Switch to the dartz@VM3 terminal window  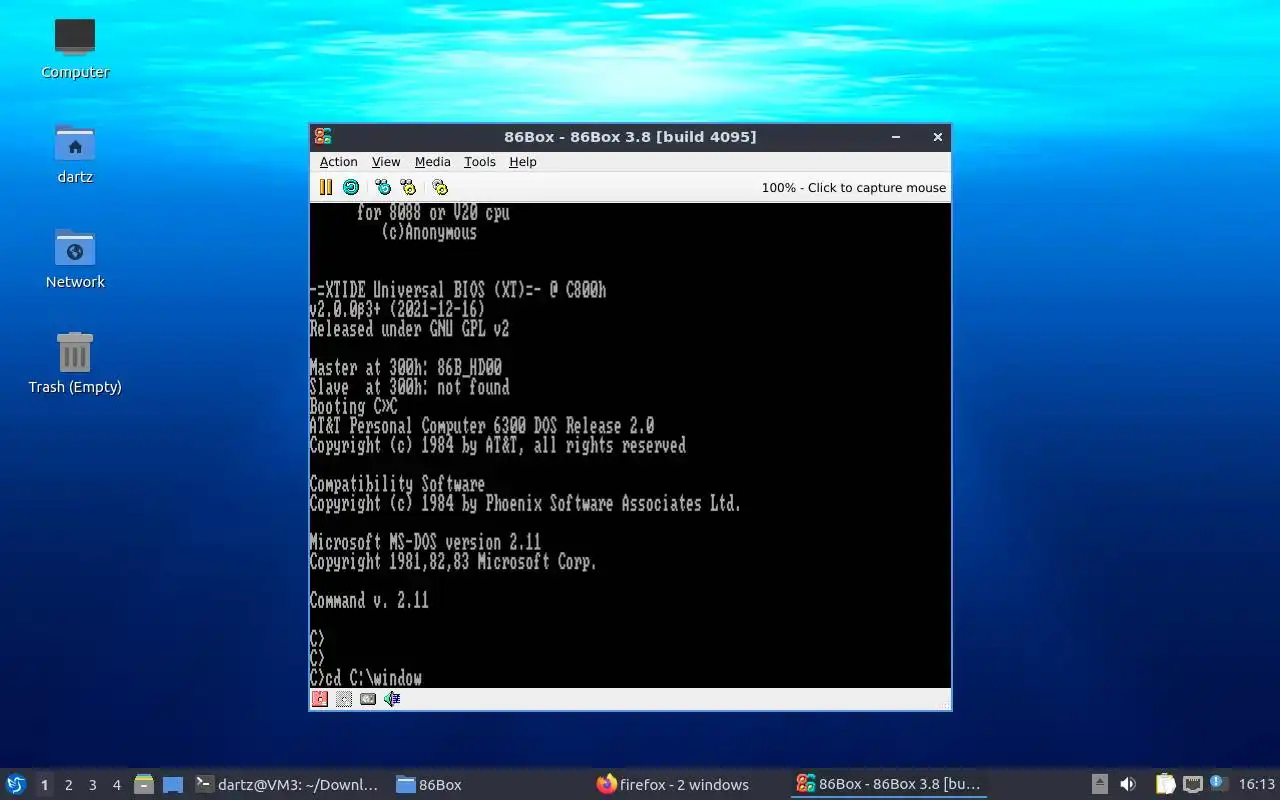(x=287, y=785)
